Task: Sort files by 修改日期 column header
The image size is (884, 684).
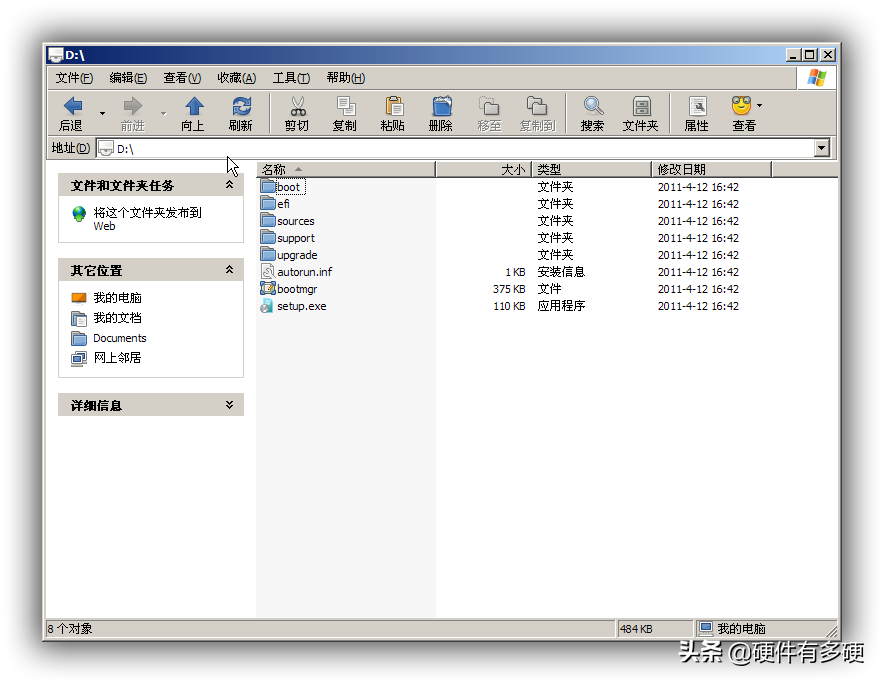Action: point(711,169)
